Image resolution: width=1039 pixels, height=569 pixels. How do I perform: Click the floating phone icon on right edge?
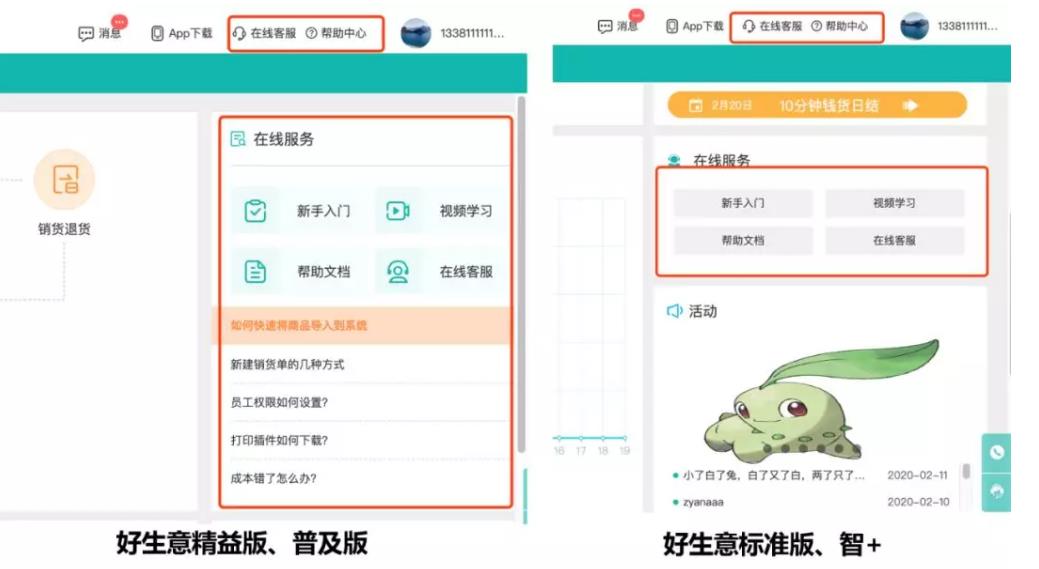coord(996,452)
